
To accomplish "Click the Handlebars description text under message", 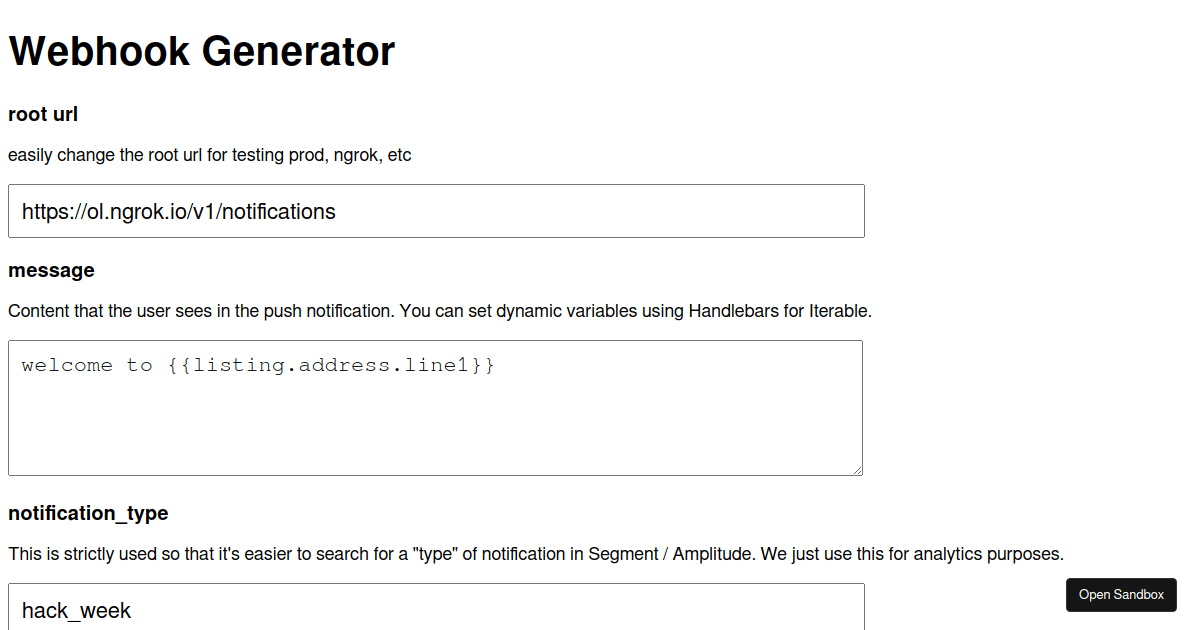I will click(x=440, y=311).
